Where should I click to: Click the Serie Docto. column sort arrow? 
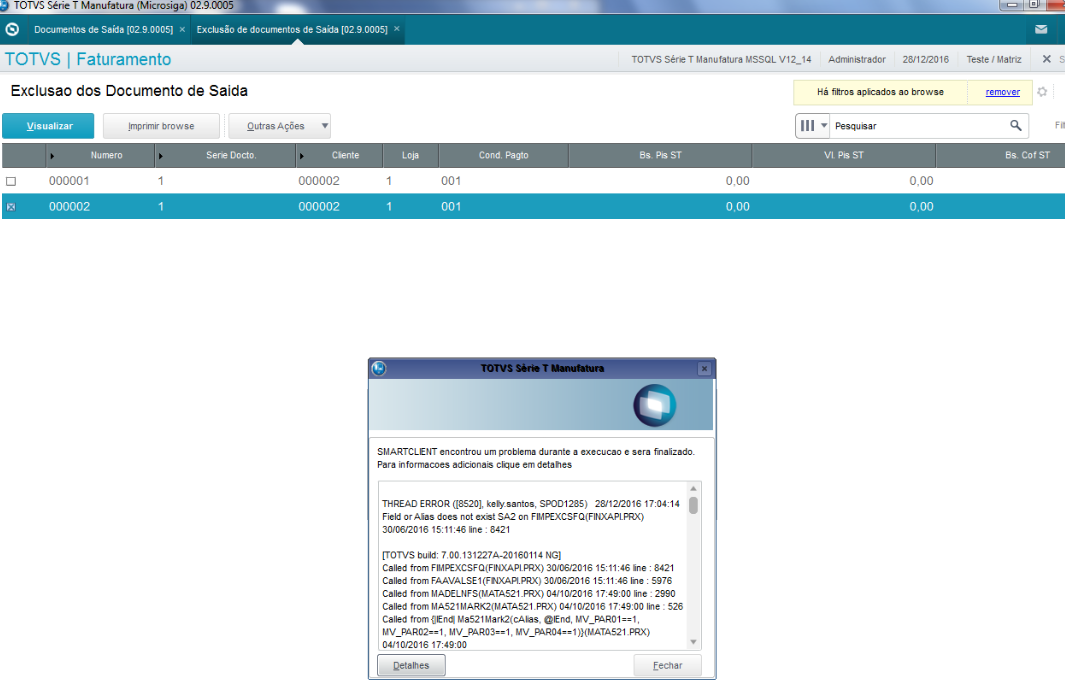(x=160, y=156)
